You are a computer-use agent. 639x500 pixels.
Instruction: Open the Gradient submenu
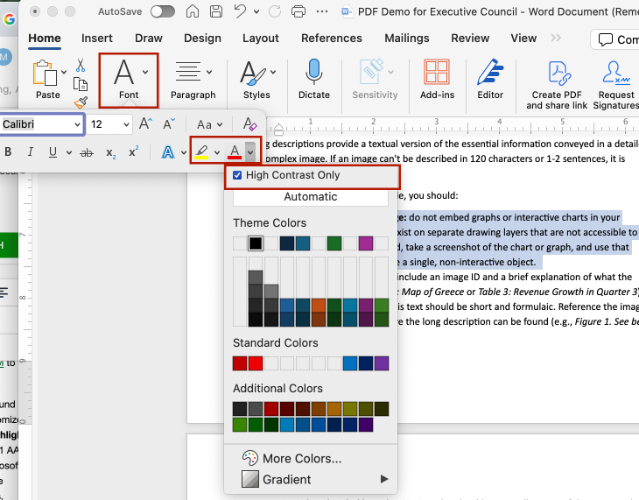click(311, 479)
